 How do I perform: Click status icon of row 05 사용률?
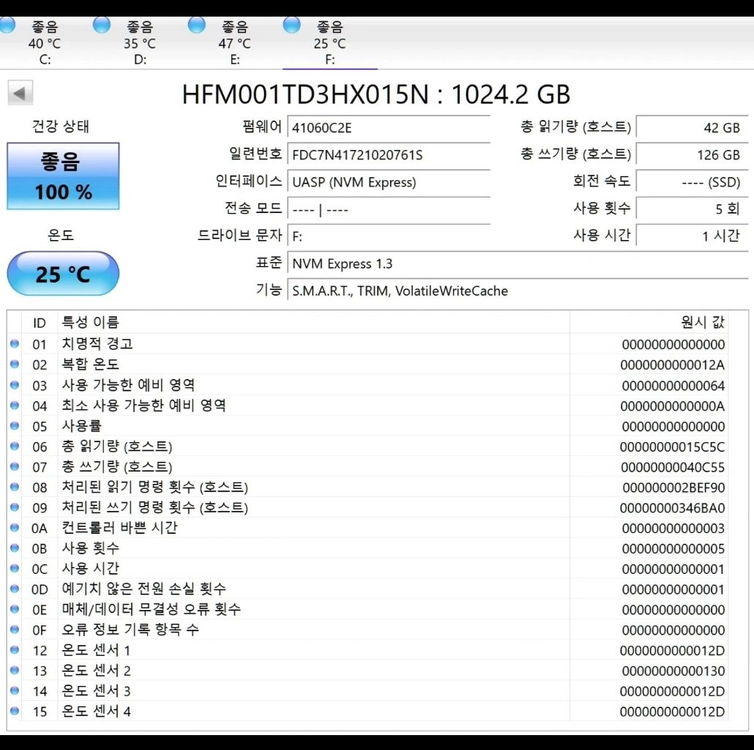[14, 426]
